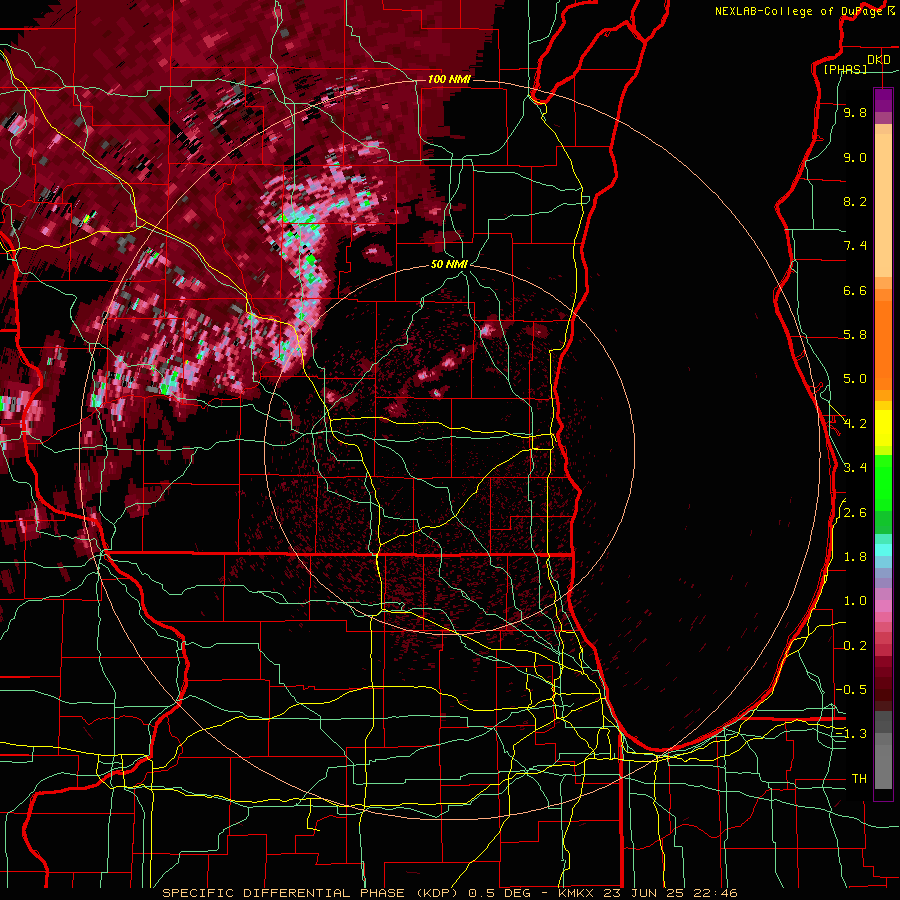Click the '0.5 DEG' elevation angle text
This screenshot has height=900, width=900.
click(500, 893)
